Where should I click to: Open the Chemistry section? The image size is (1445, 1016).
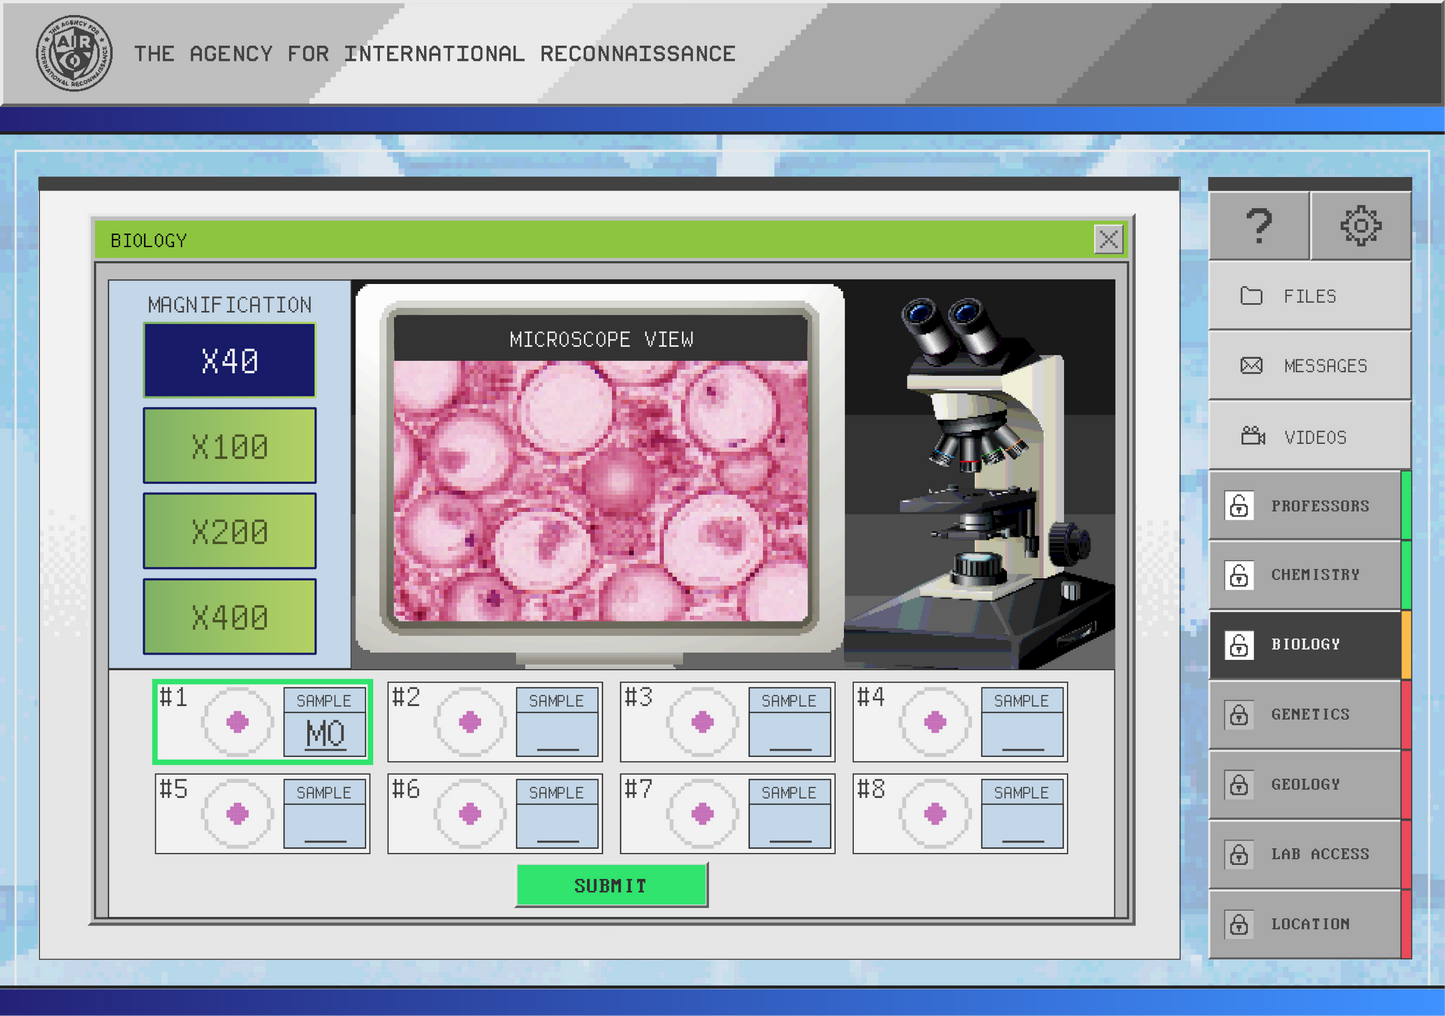coord(1314,575)
